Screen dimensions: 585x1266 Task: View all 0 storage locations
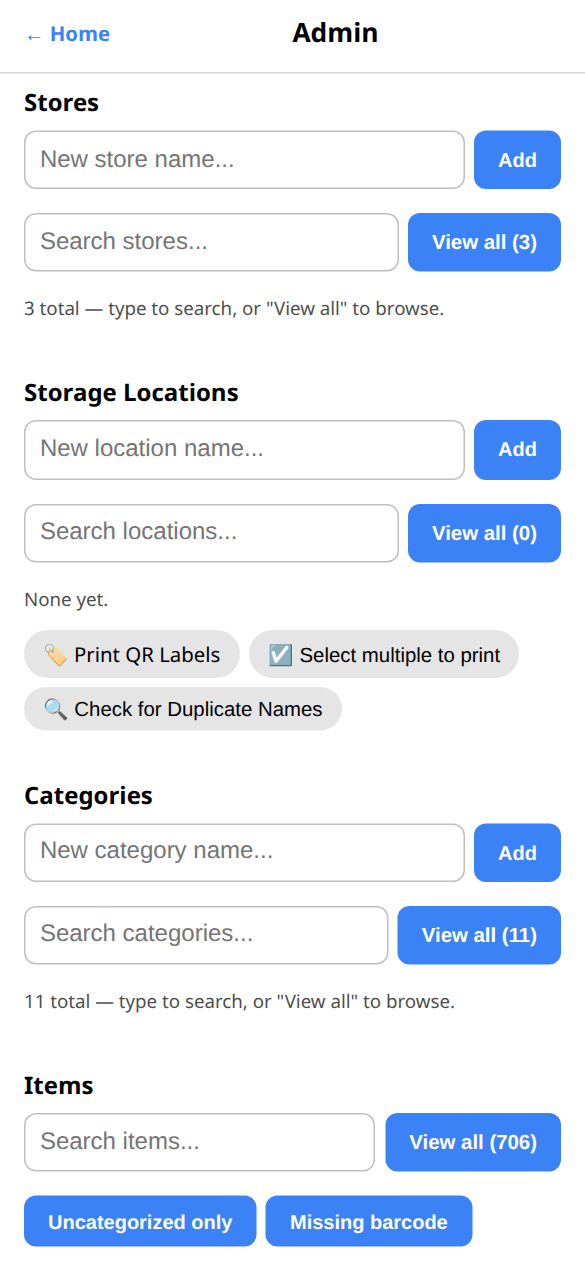point(484,533)
